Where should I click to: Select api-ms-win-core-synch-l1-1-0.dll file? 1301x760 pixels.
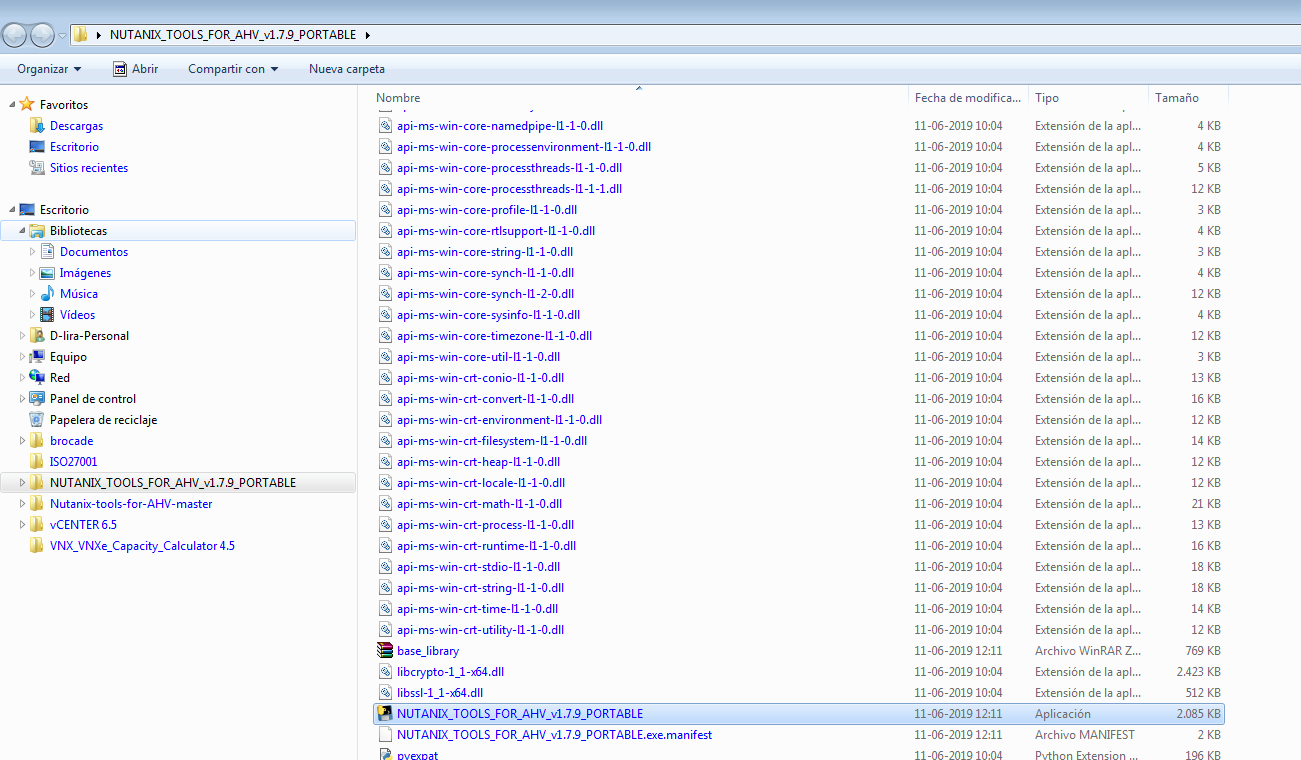point(485,273)
